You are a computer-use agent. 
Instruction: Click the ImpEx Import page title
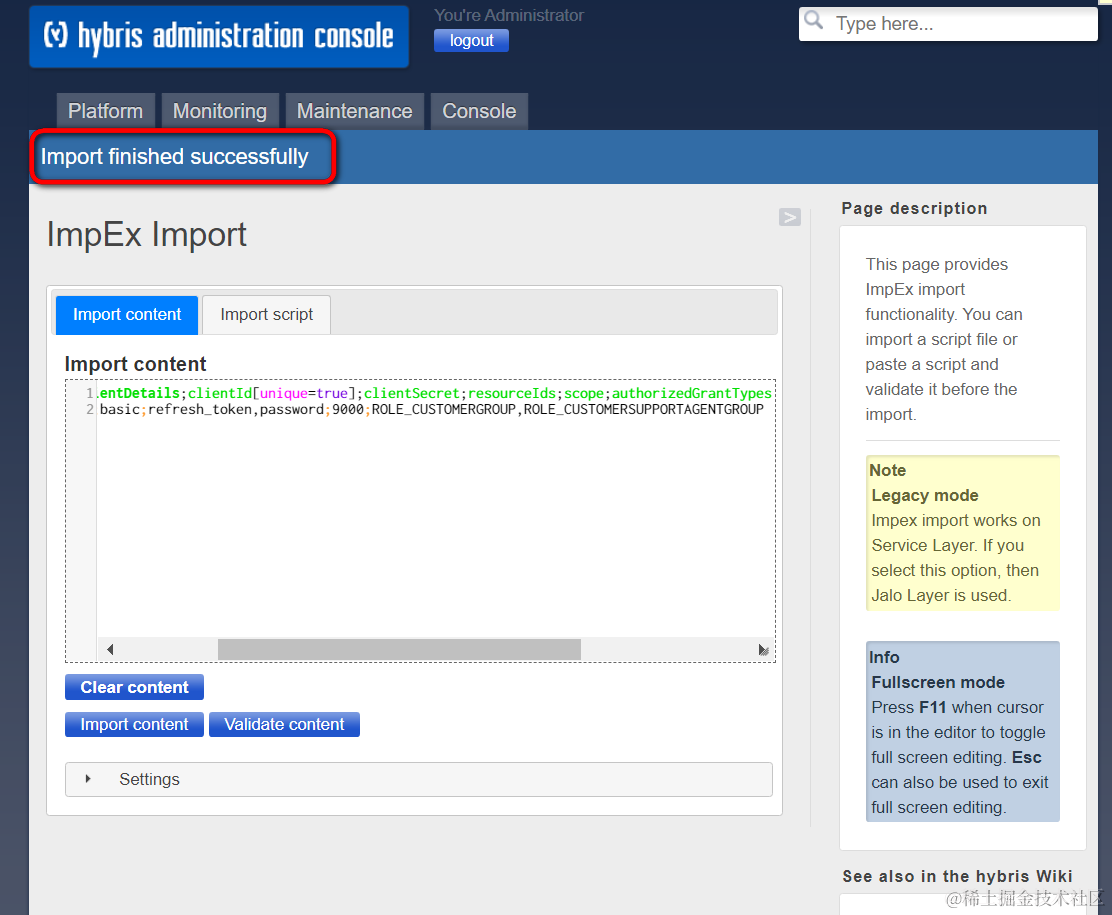coord(147,235)
